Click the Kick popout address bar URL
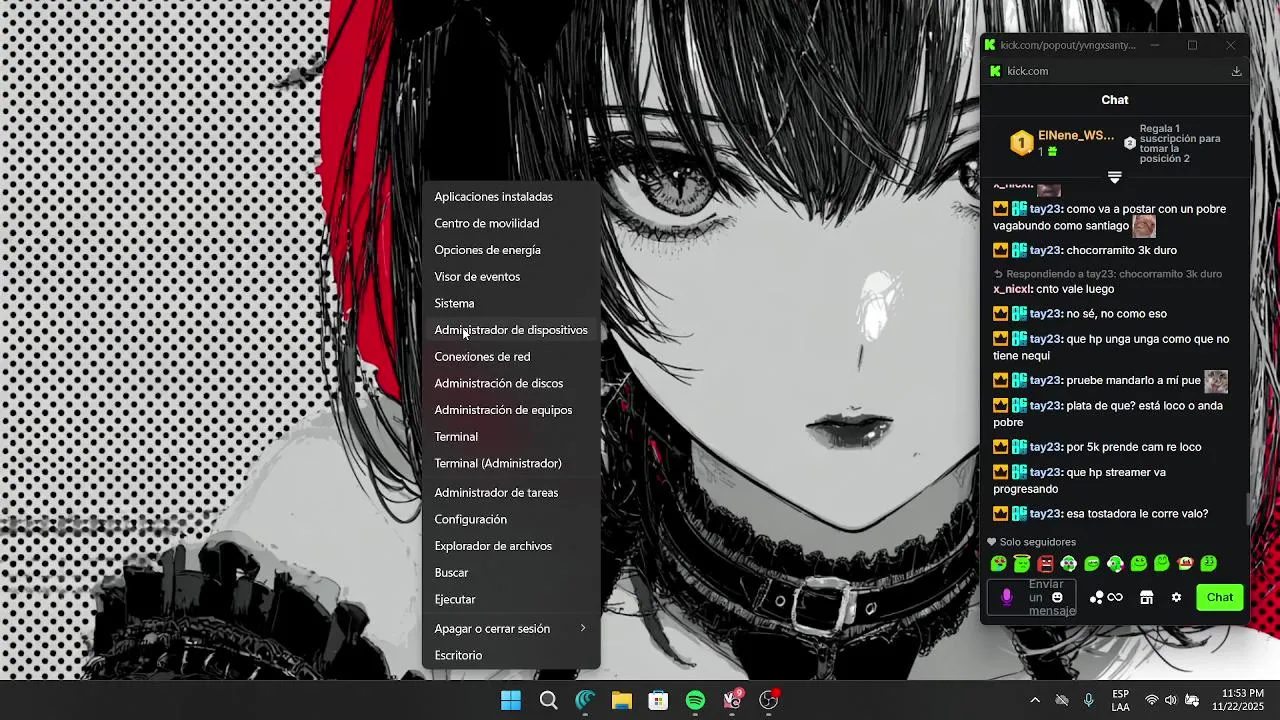 1068,45
